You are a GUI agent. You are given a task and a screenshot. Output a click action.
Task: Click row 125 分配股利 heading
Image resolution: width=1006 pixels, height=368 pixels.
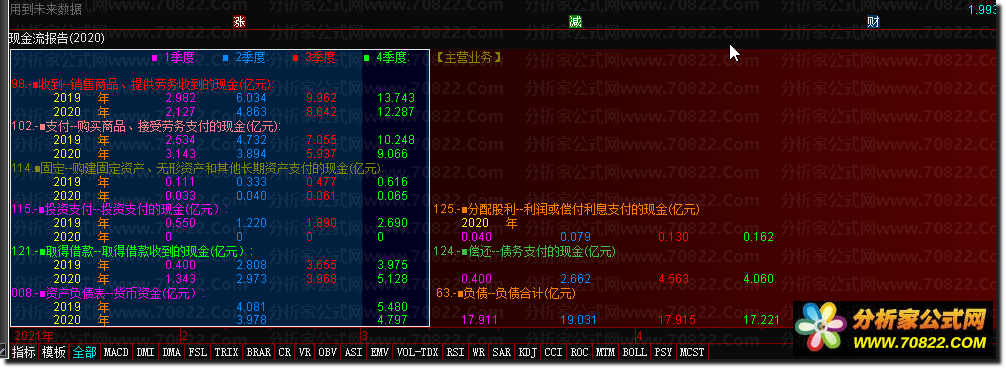tap(567, 210)
